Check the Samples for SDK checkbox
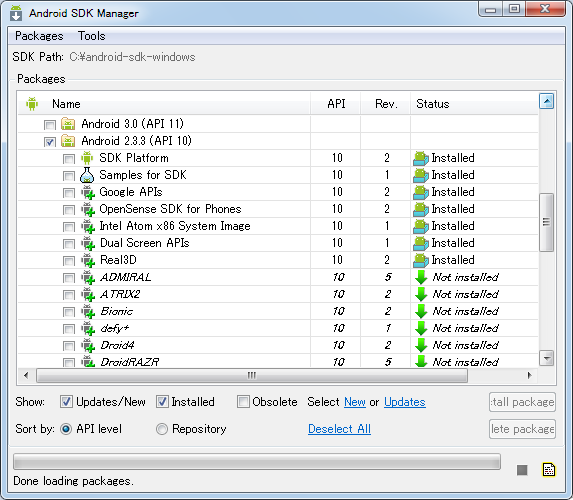The width and height of the screenshot is (573, 500). 69,176
